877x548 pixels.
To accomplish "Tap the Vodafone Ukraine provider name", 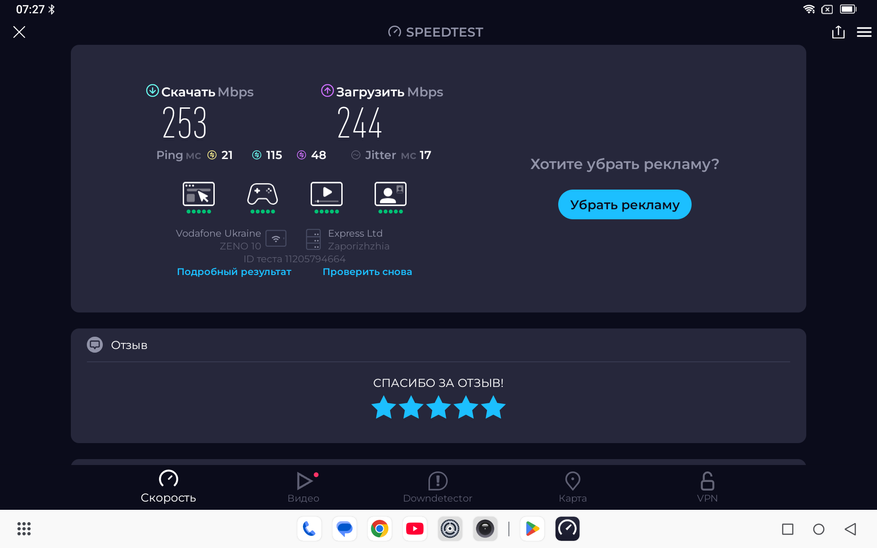I will [x=218, y=233].
